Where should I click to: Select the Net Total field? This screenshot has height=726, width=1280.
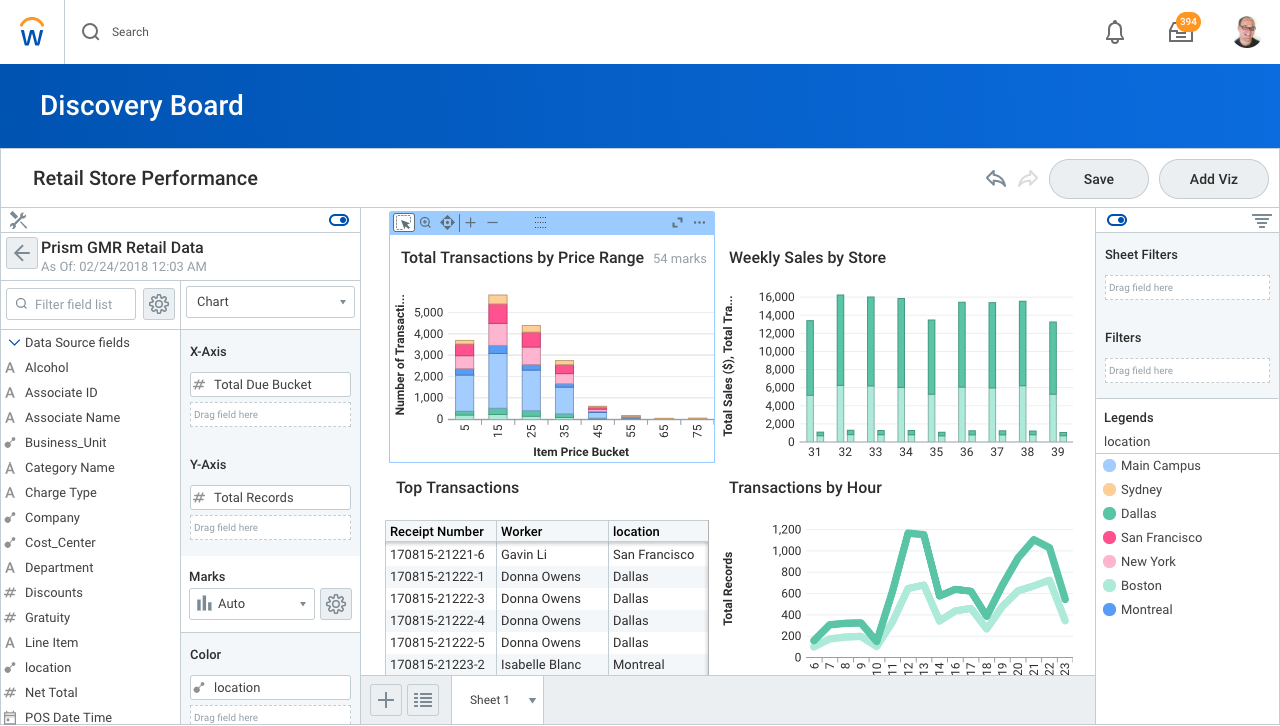tap(51, 693)
